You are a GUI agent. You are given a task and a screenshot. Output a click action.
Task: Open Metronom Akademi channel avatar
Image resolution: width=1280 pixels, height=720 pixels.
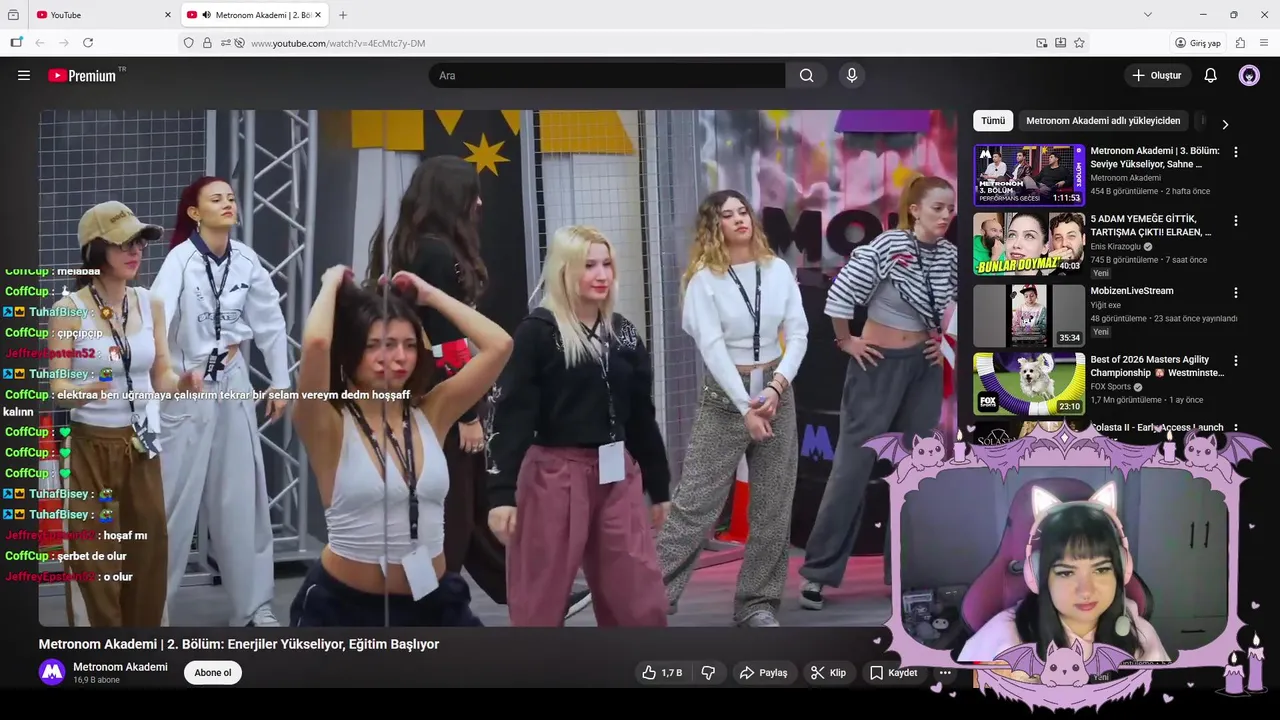coord(52,672)
